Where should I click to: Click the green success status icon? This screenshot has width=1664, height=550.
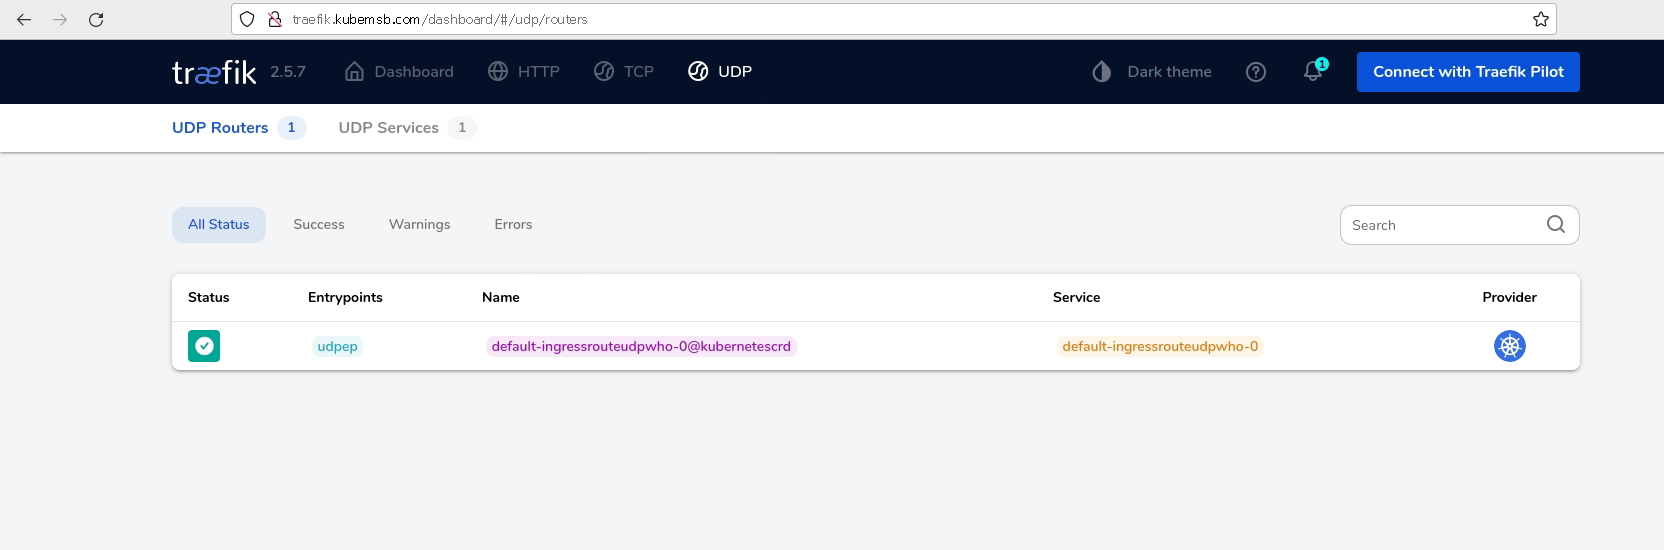(204, 346)
